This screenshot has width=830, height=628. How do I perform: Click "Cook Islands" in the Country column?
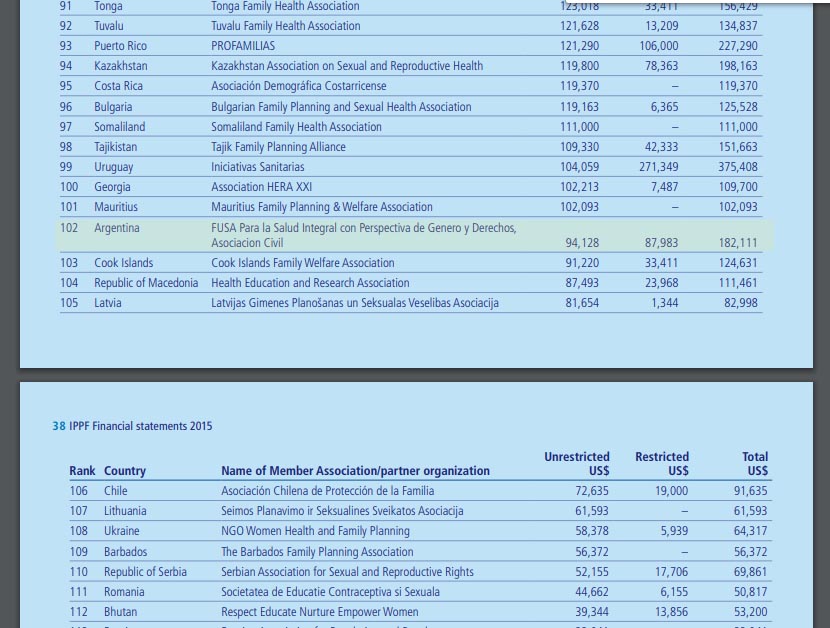point(124,263)
